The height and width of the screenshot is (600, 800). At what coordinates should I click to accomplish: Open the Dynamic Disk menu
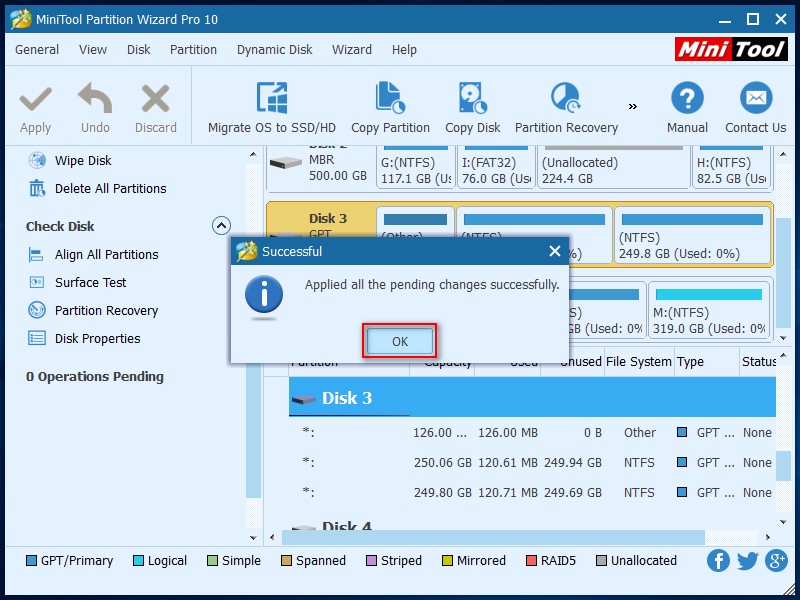coord(274,49)
